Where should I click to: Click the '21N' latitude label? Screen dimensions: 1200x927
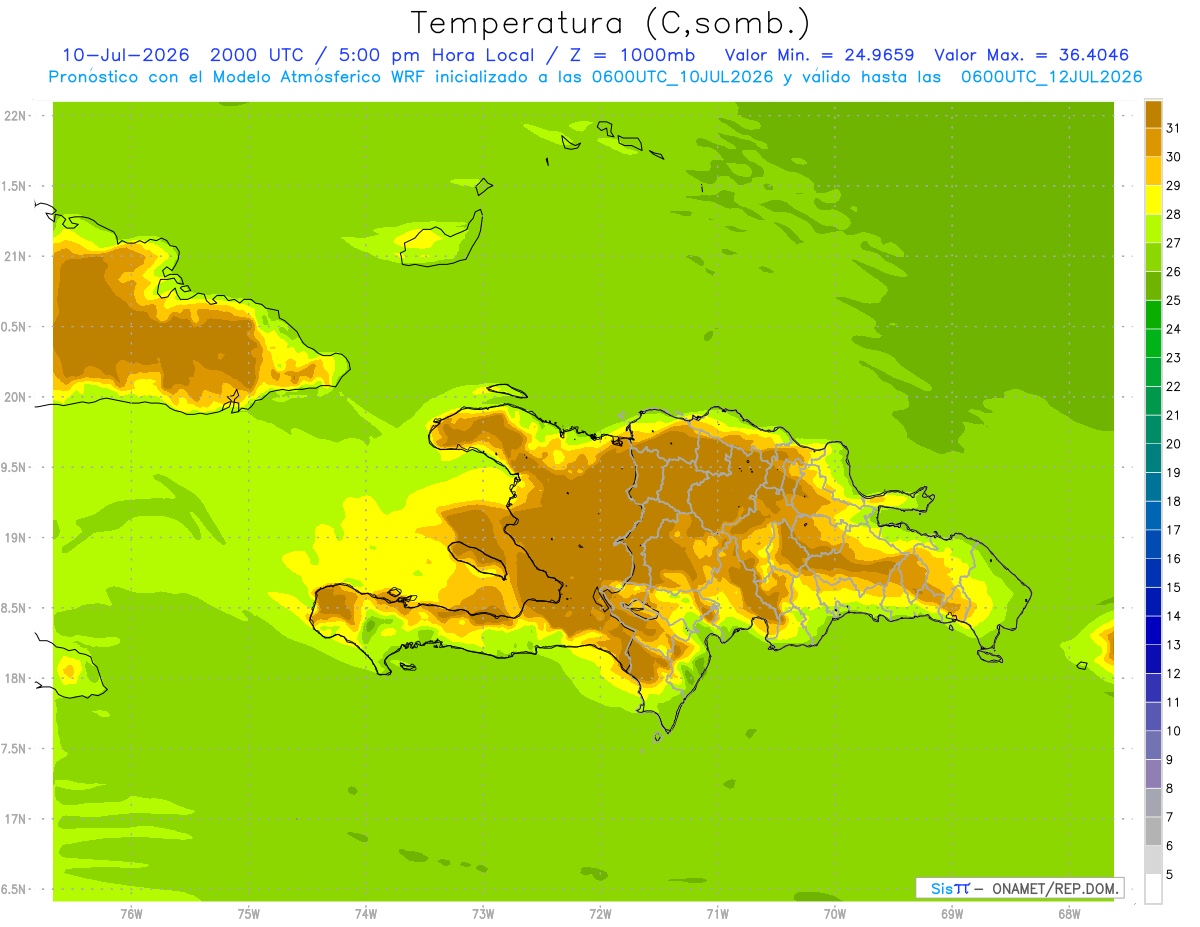[x=16, y=256]
